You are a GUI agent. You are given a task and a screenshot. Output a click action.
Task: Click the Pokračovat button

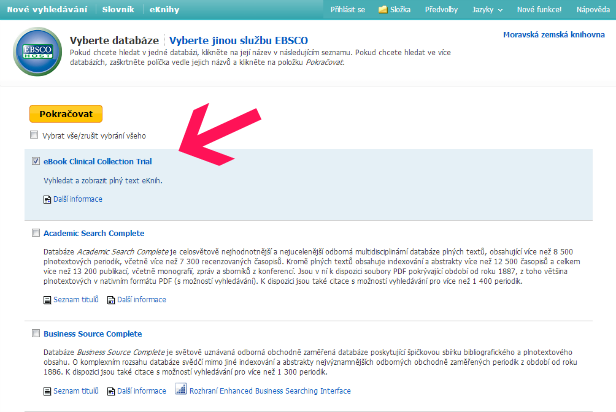(66, 114)
